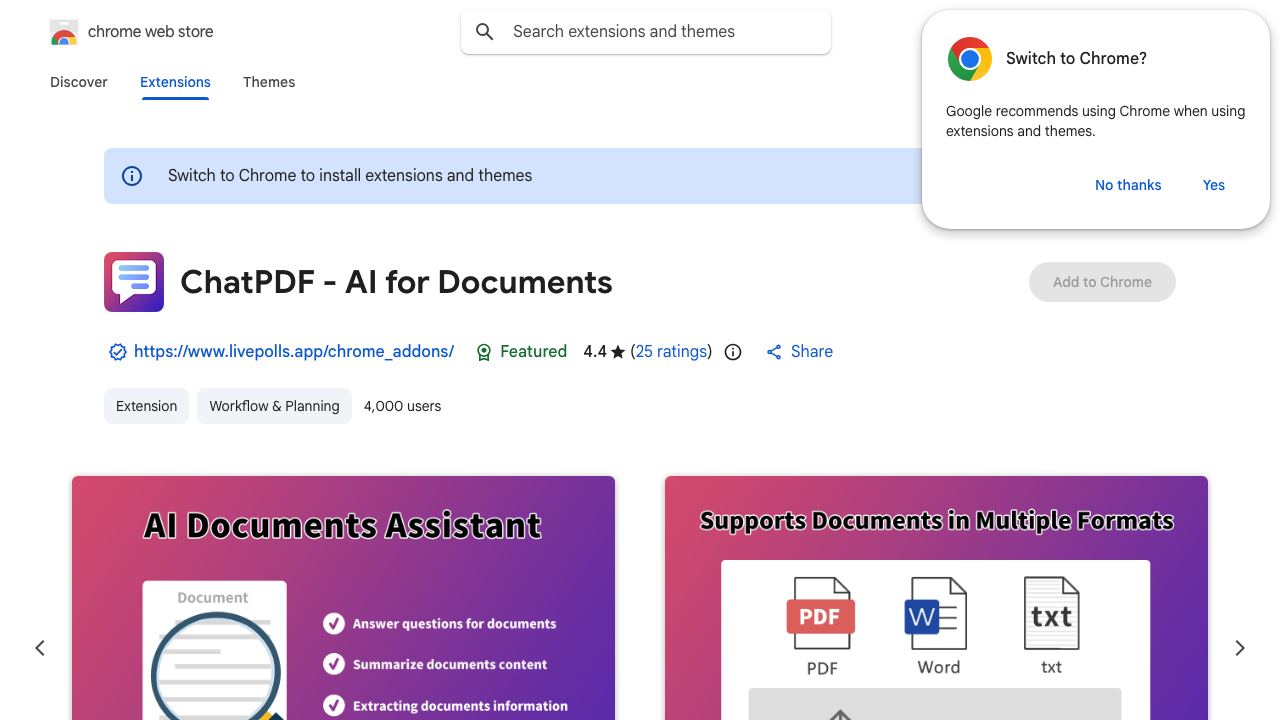
Task: Click the verified badge next to the publisher URL
Action: coord(117,352)
